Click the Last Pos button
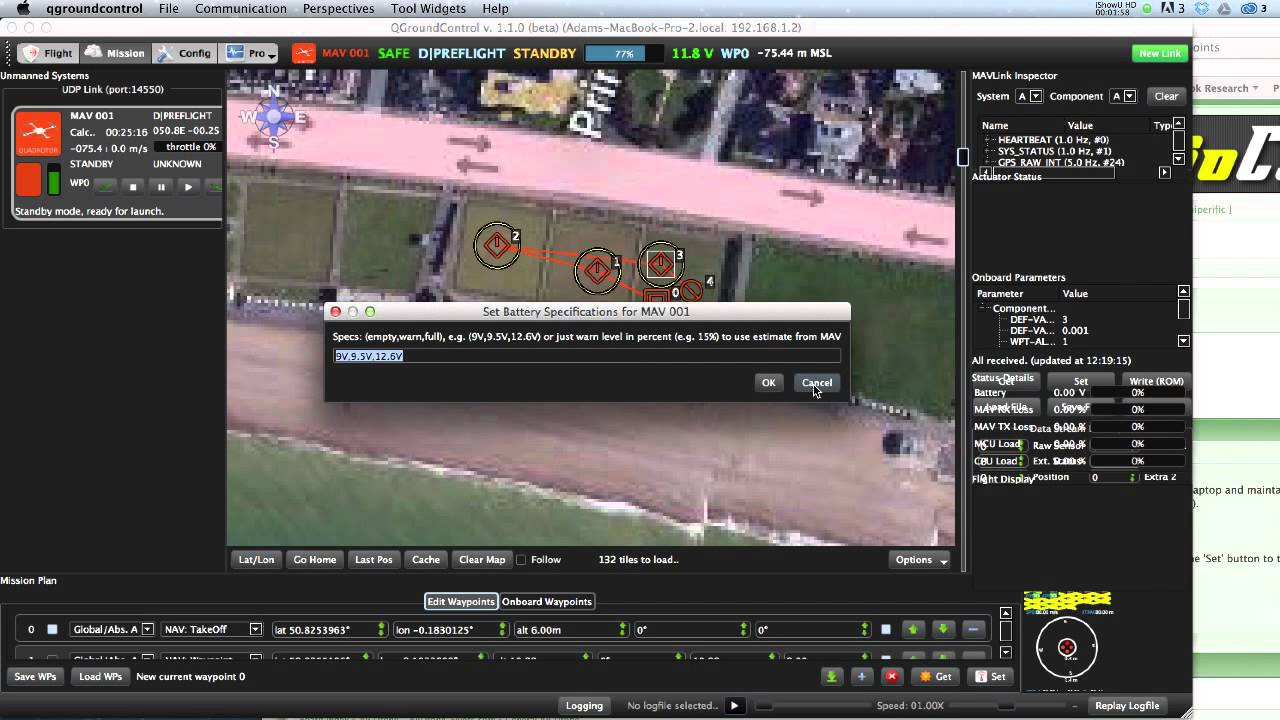 (x=374, y=559)
